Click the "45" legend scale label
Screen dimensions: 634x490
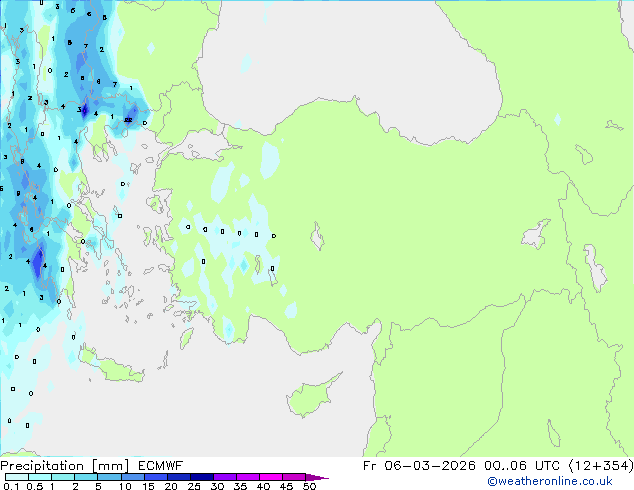click(x=287, y=486)
